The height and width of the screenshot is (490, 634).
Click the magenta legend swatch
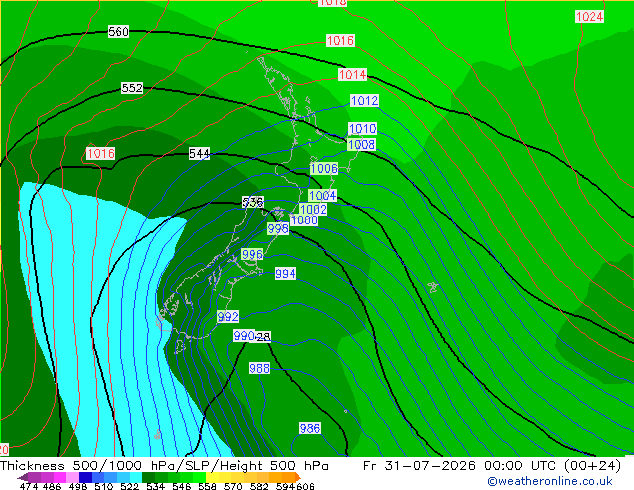pyautogui.click(x=60, y=477)
